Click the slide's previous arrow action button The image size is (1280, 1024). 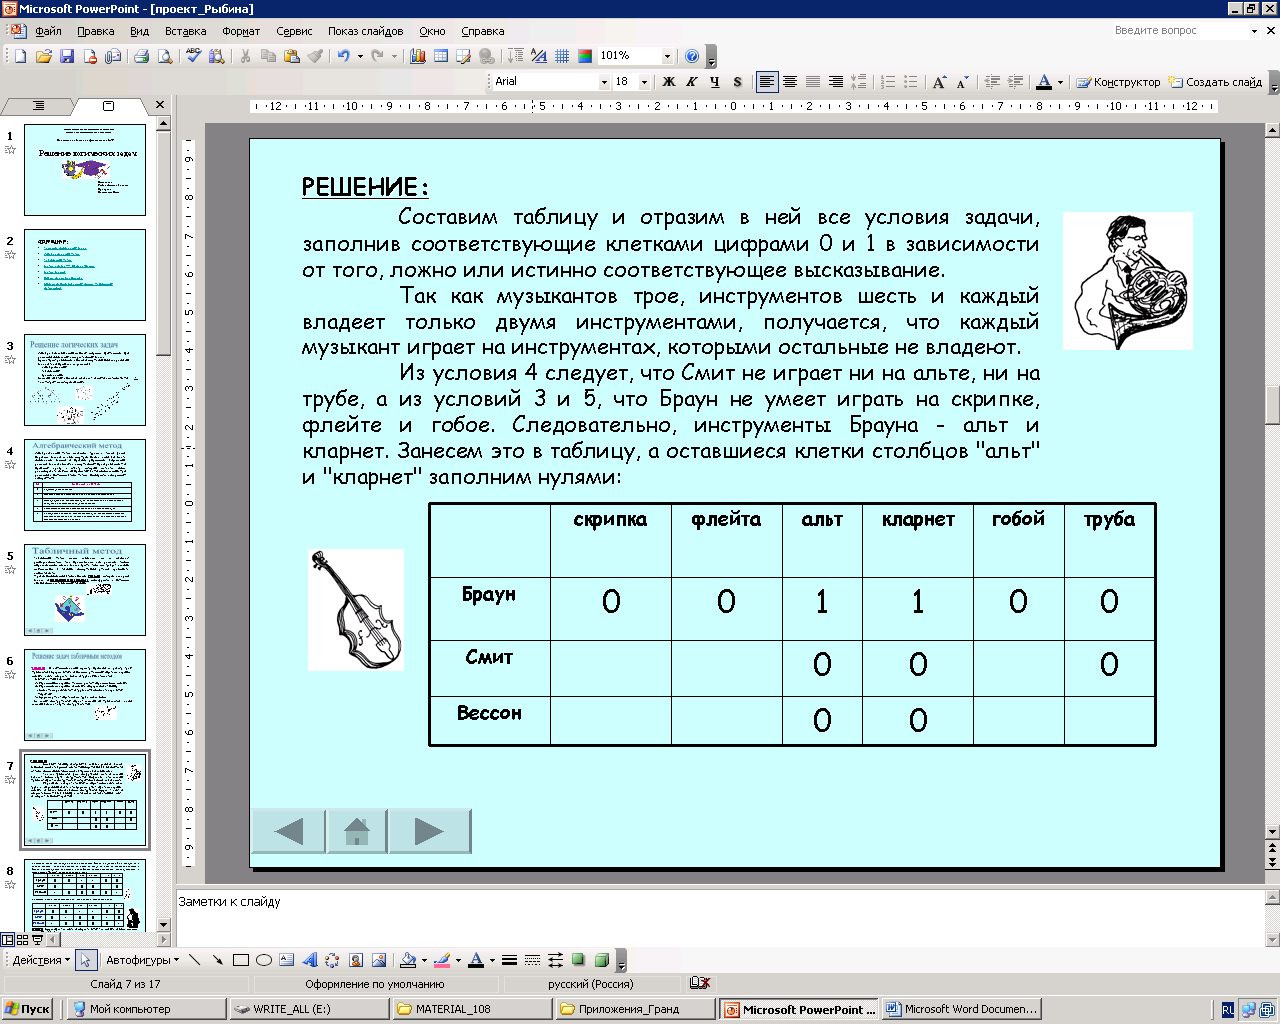click(x=288, y=831)
